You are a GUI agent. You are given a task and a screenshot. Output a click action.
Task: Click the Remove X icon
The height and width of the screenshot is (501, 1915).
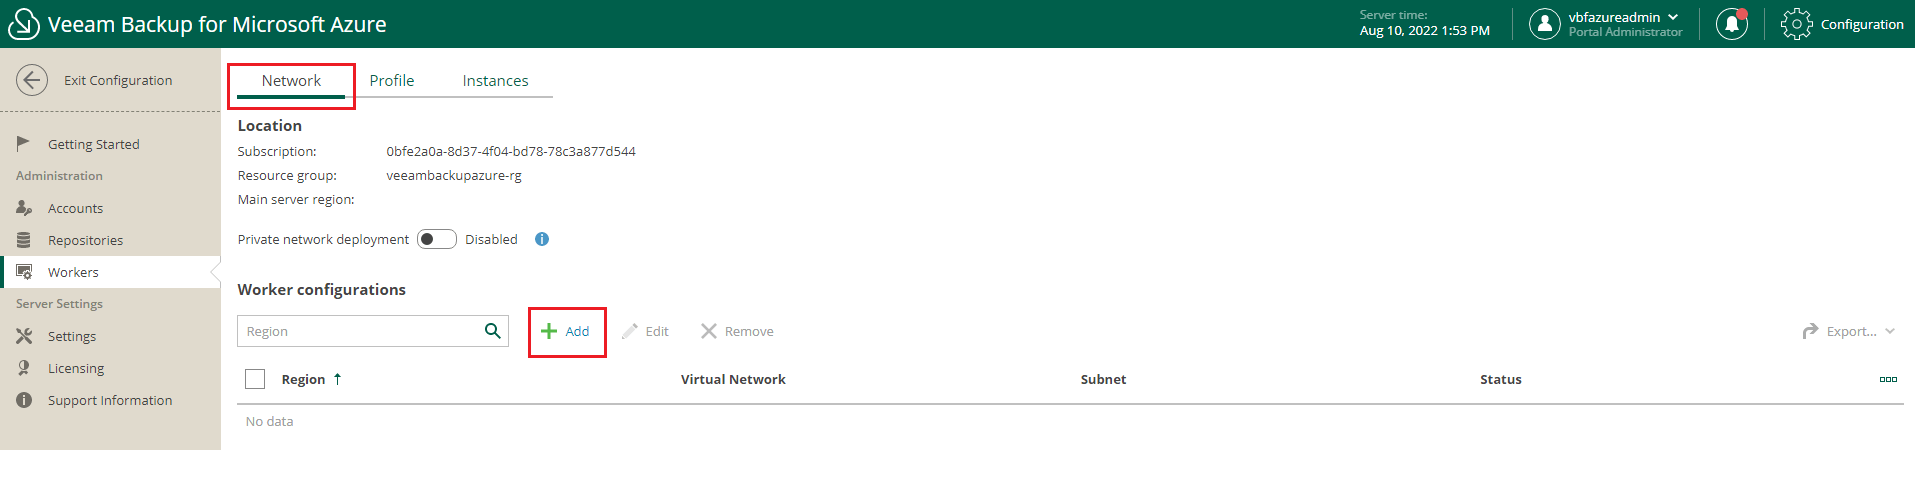[x=709, y=331]
